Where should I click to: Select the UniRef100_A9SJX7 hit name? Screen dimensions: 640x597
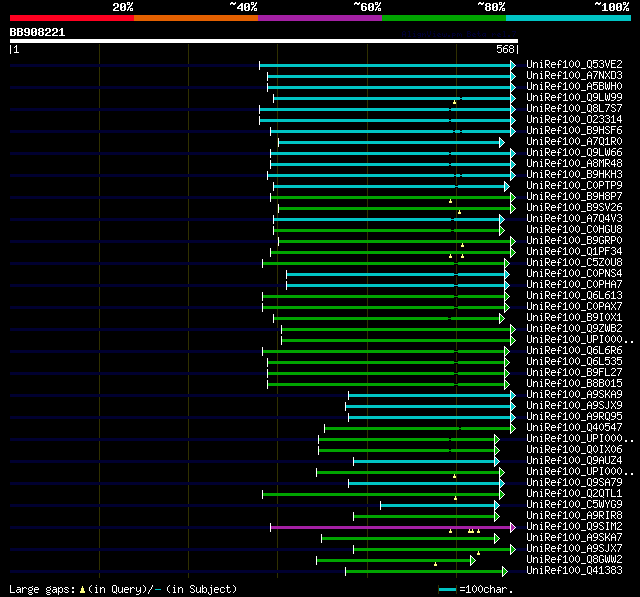(574, 549)
